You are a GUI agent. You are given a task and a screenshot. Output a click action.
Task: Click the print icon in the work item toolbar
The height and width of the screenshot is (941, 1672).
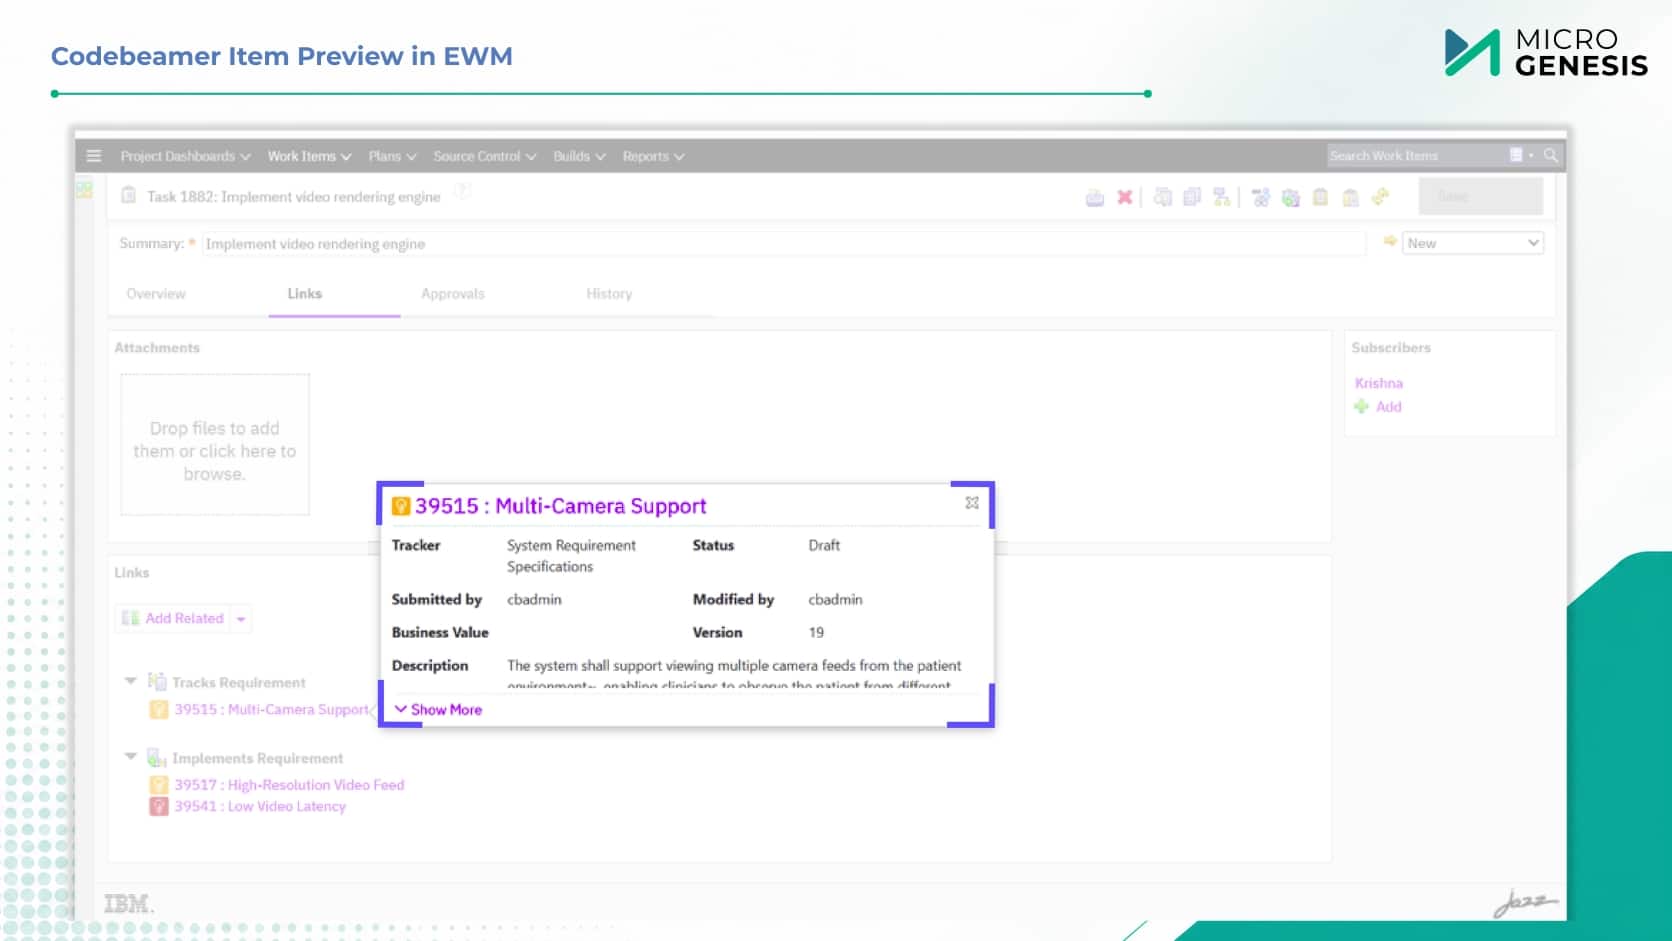pos(1095,198)
